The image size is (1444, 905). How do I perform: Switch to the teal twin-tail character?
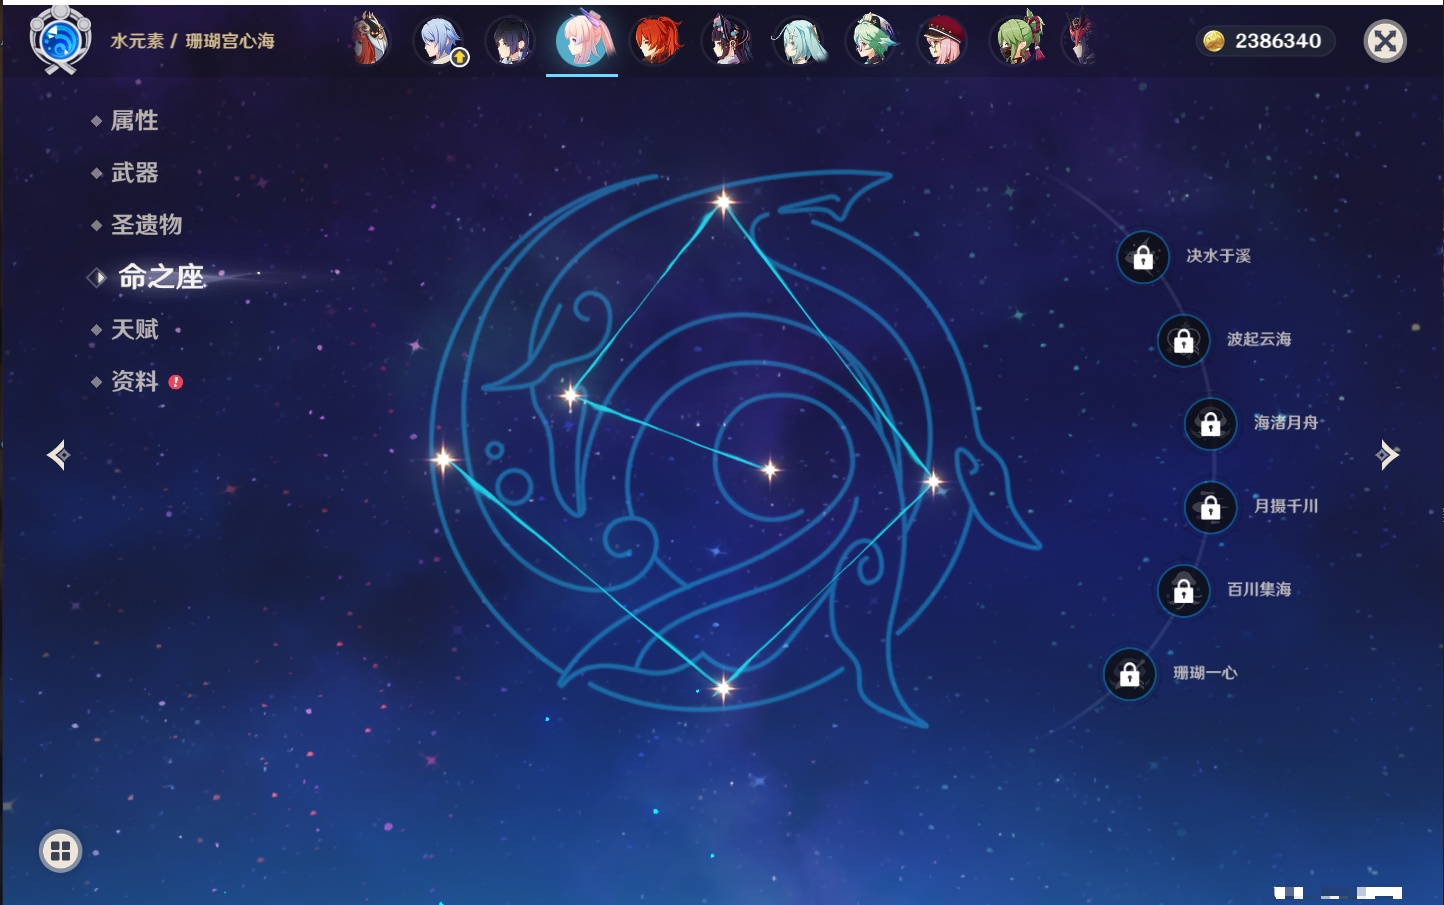click(x=799, y=41)
